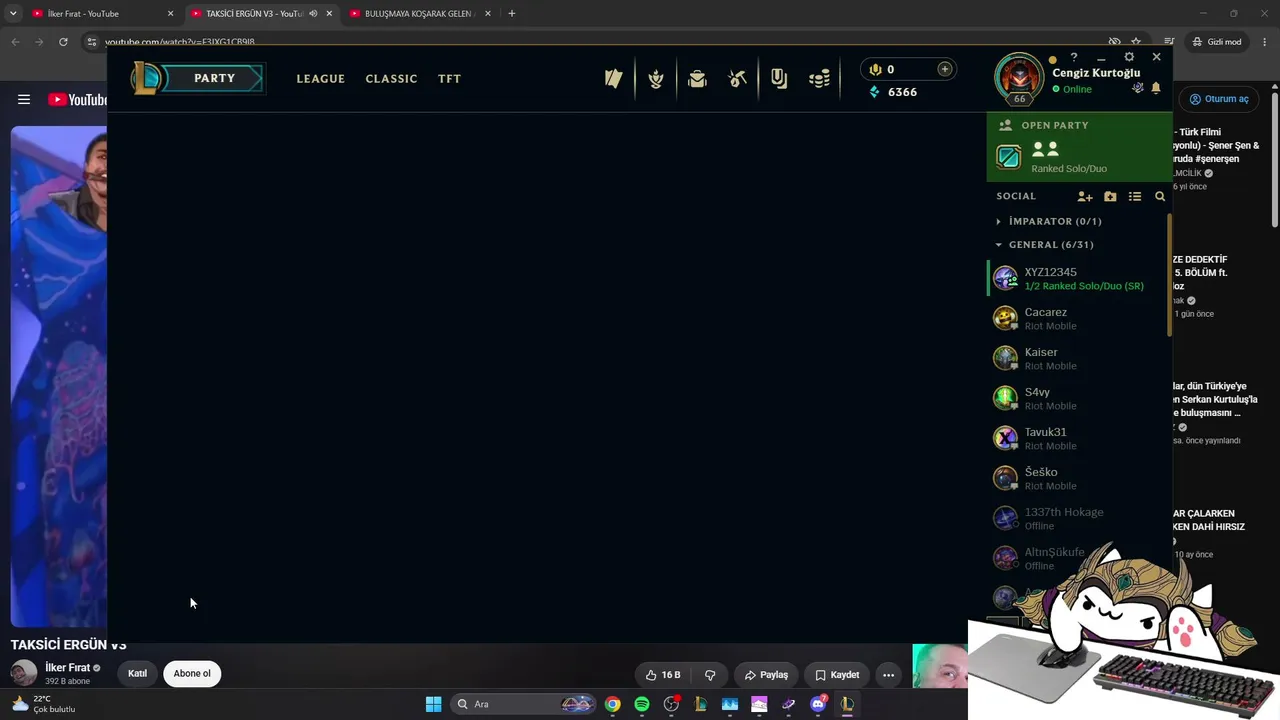Click the Kaydet save button
This screenshot has width=1280, height=720.
pyautogui.click(x=837, y=675)
